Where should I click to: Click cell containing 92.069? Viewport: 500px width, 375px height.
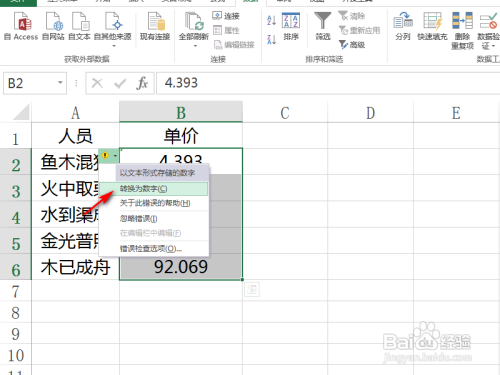[x=181, y=267]
